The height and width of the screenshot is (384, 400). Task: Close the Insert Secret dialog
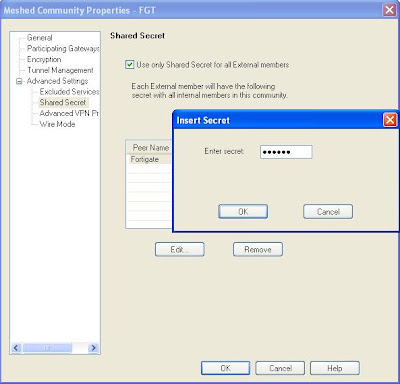click(390, 120)
